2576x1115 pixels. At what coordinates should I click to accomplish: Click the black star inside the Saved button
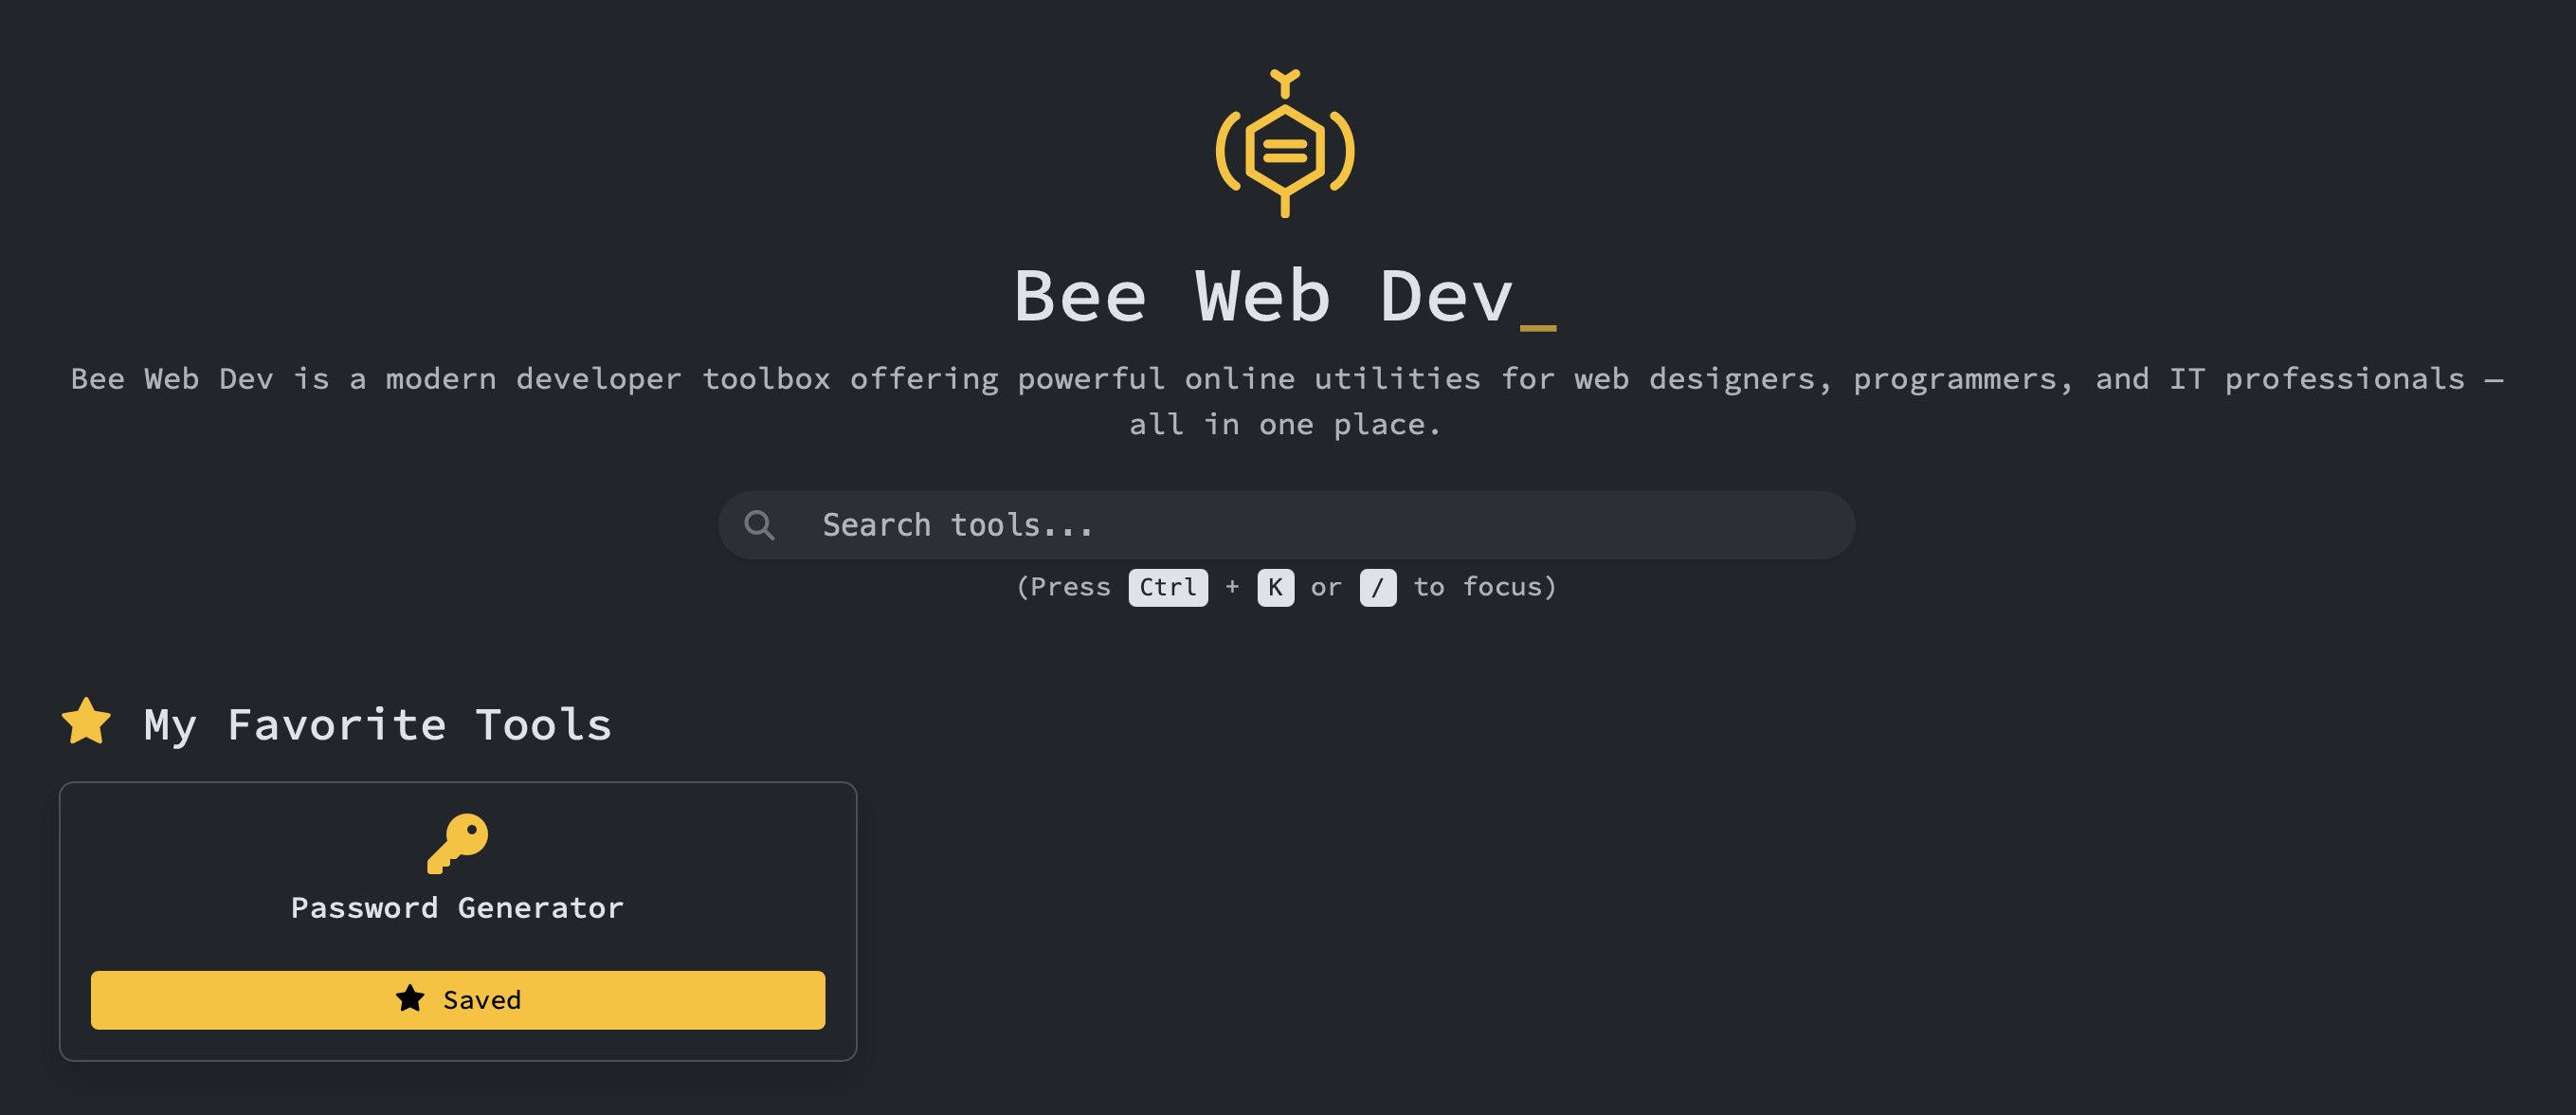(409, 998)
